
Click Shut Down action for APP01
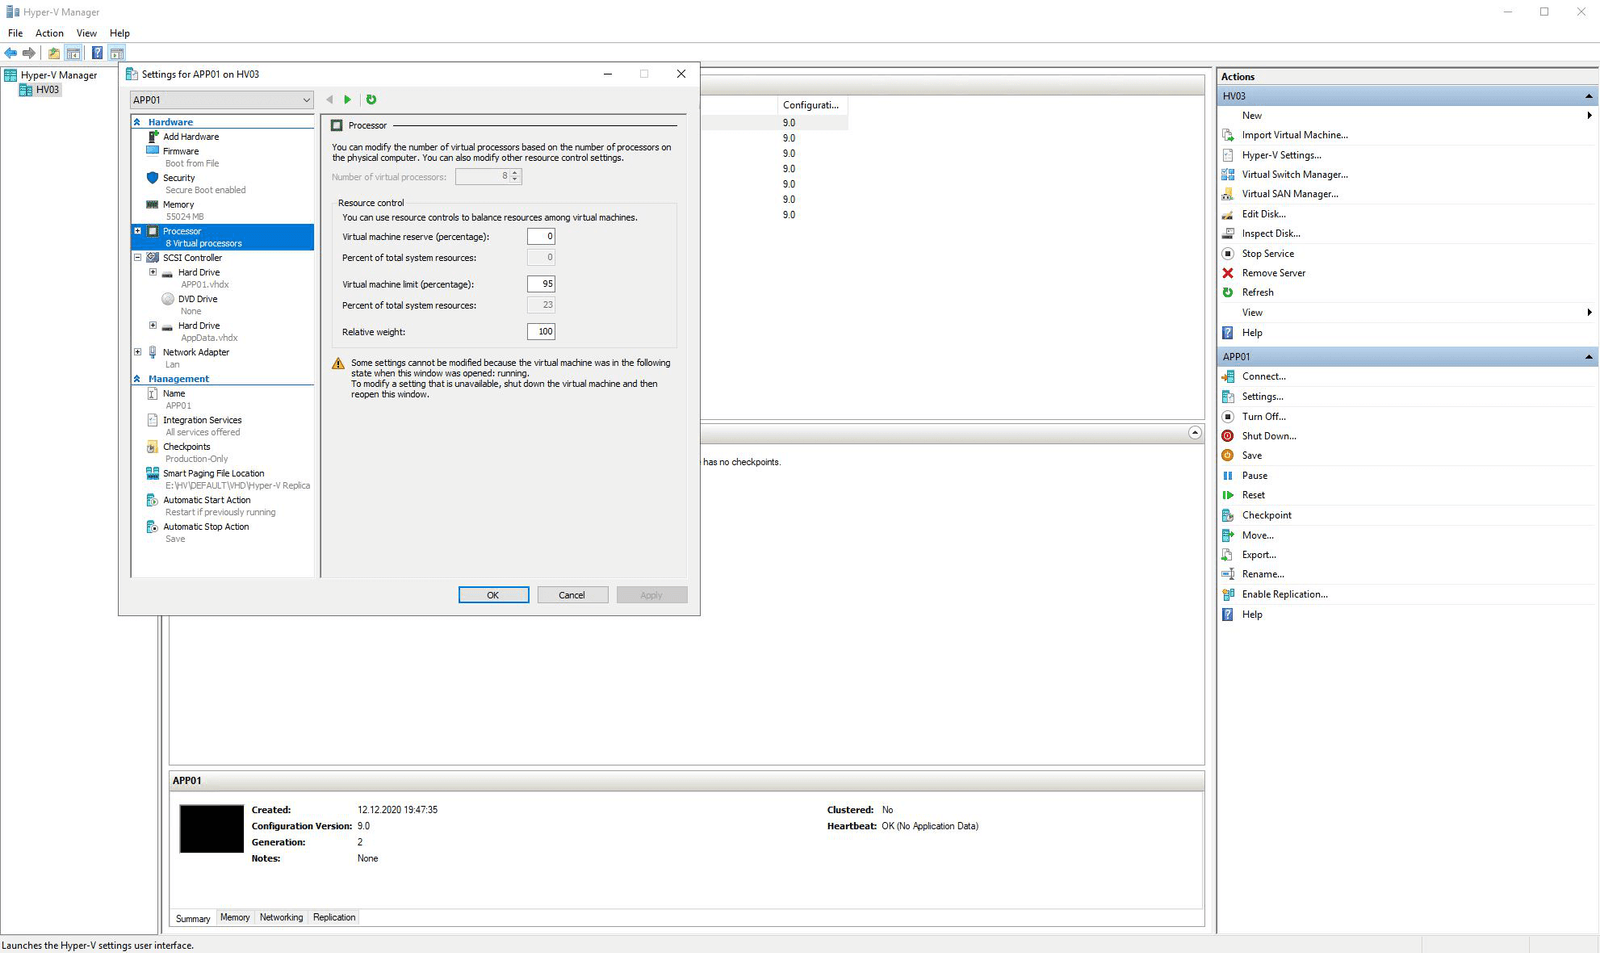[x=1269, y=436]
